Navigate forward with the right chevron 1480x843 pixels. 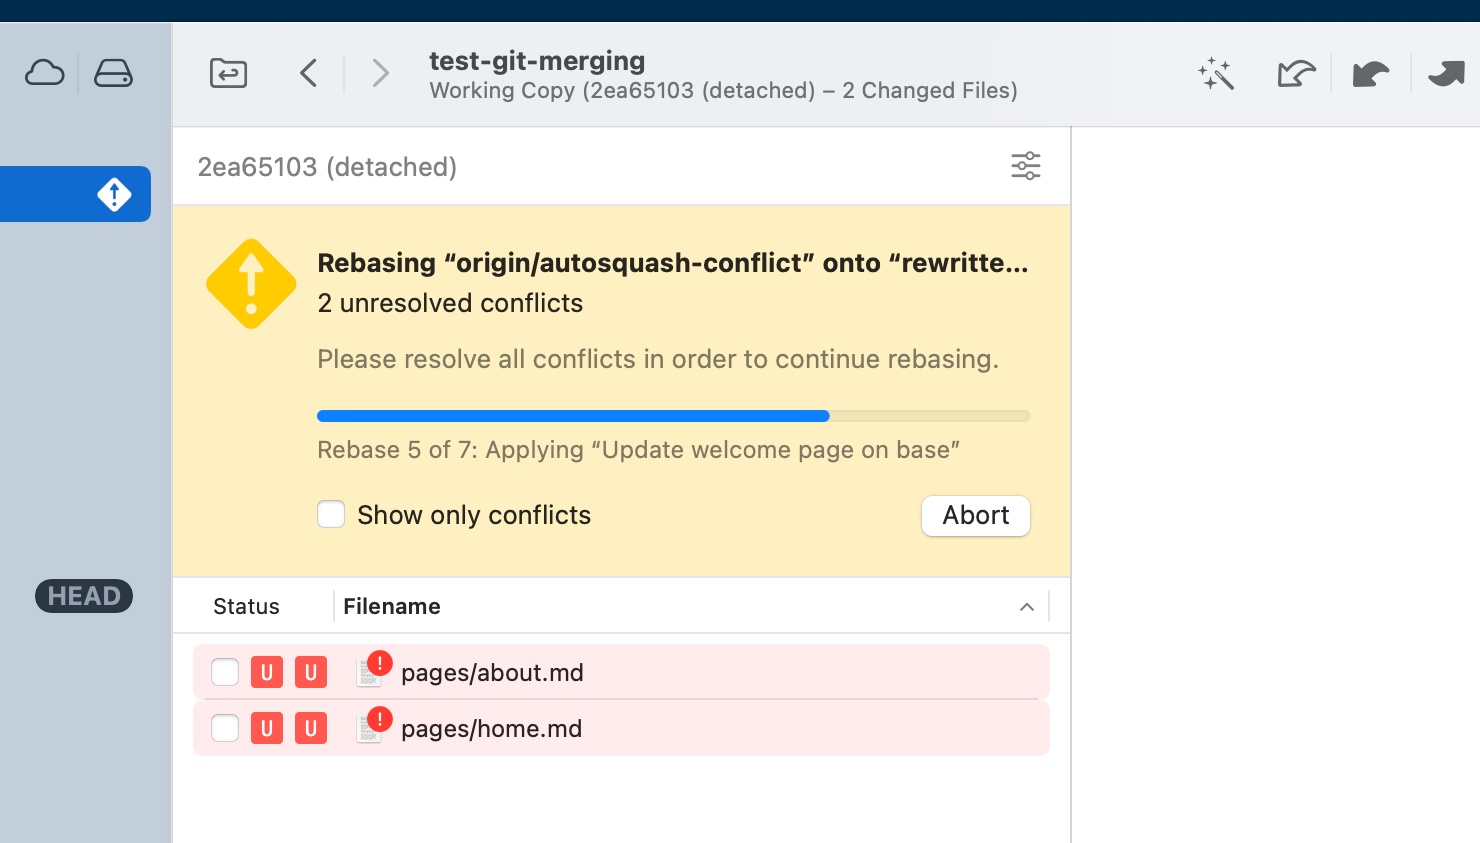[380, 73]
